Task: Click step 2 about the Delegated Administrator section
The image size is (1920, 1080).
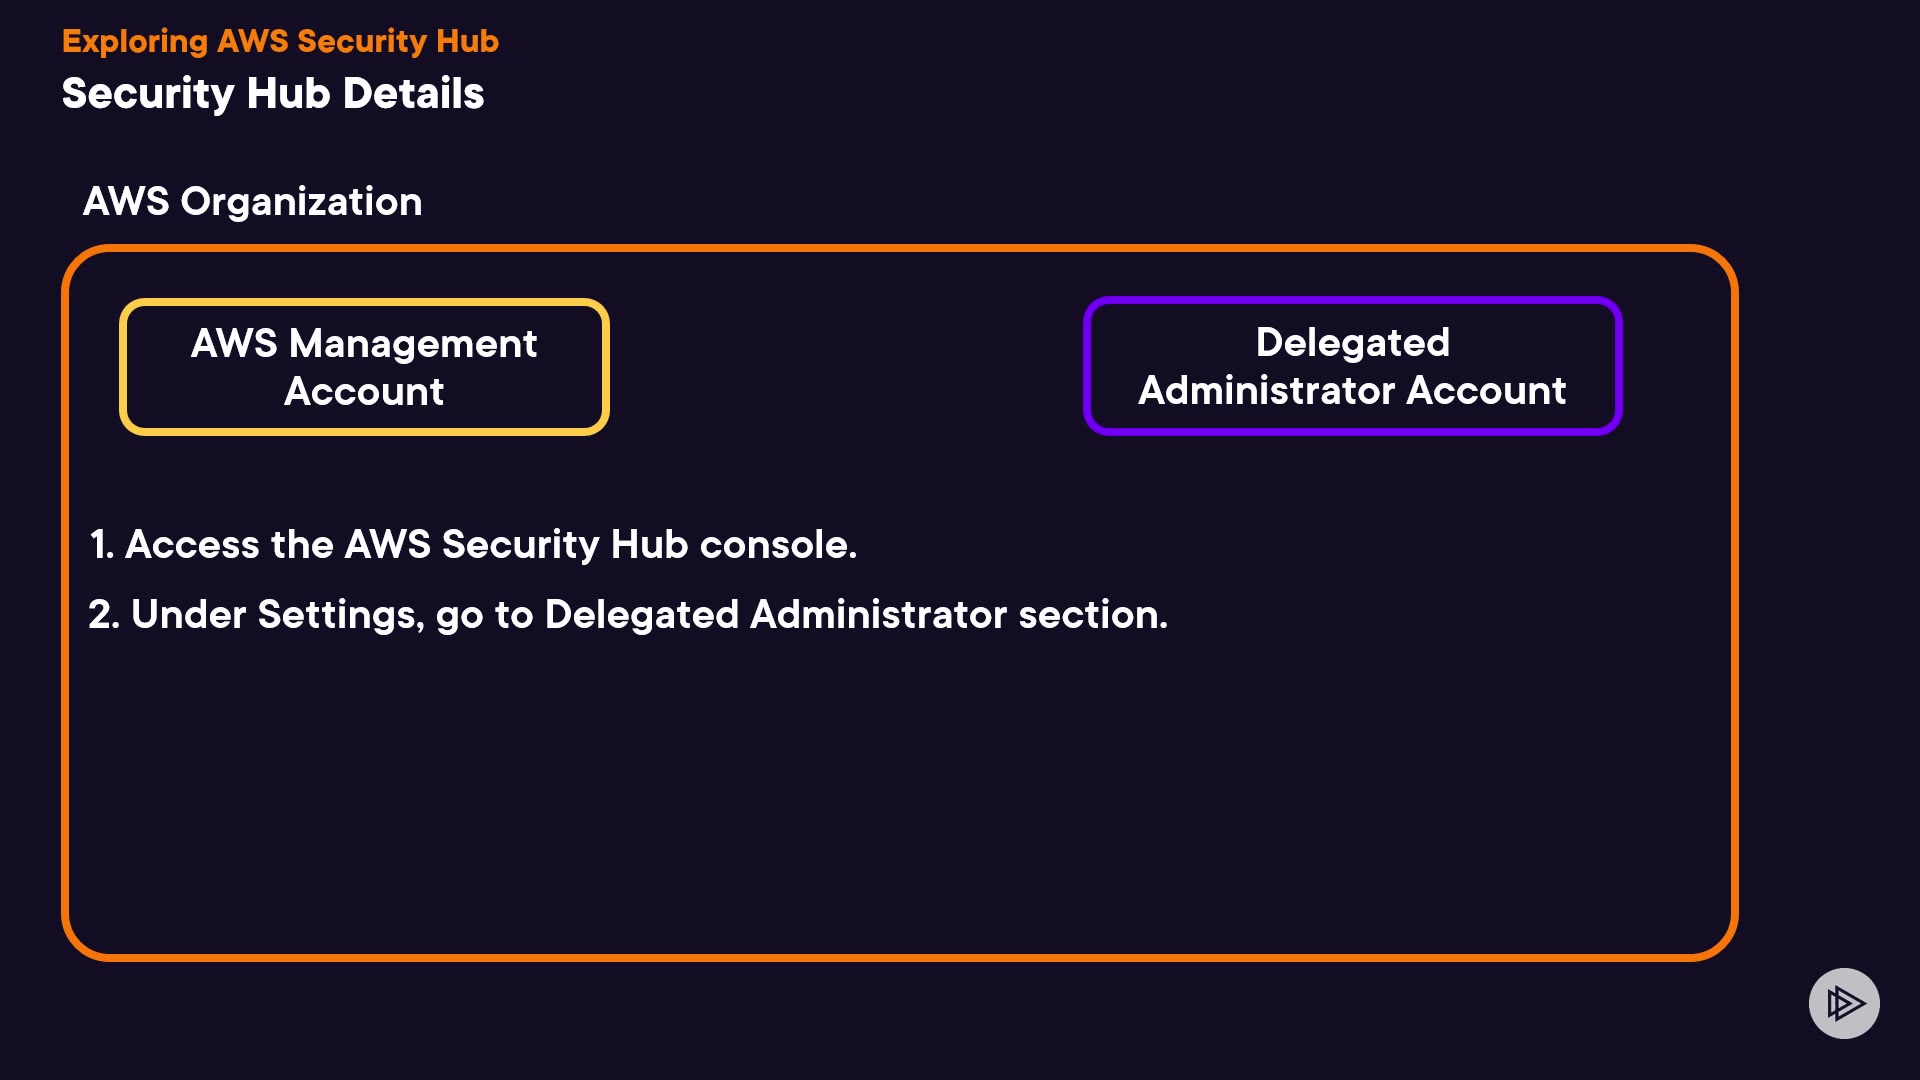Action: (628, 615)
